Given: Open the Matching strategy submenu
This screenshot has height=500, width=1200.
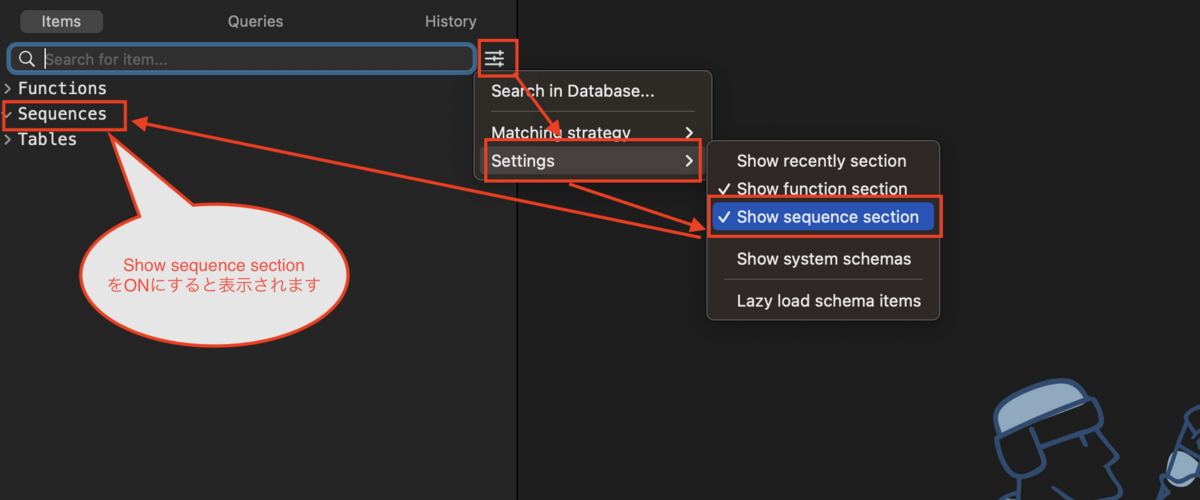Looking at the screenshot, I should click(x=592, y=133).
